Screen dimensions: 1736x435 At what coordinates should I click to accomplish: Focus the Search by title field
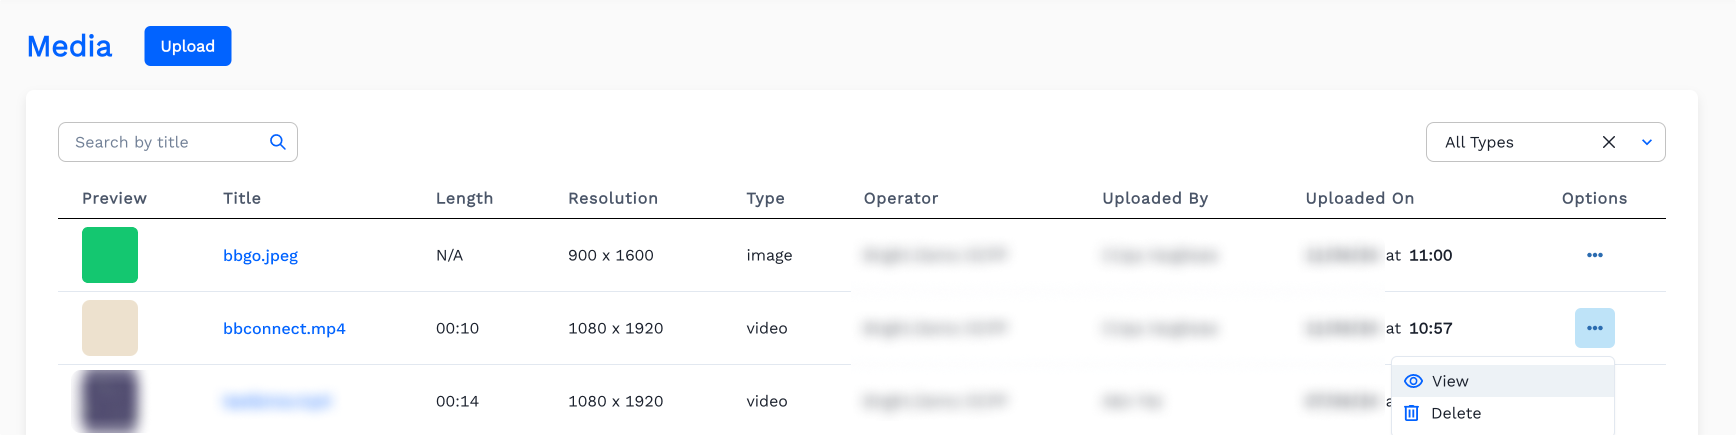[165, 142]
